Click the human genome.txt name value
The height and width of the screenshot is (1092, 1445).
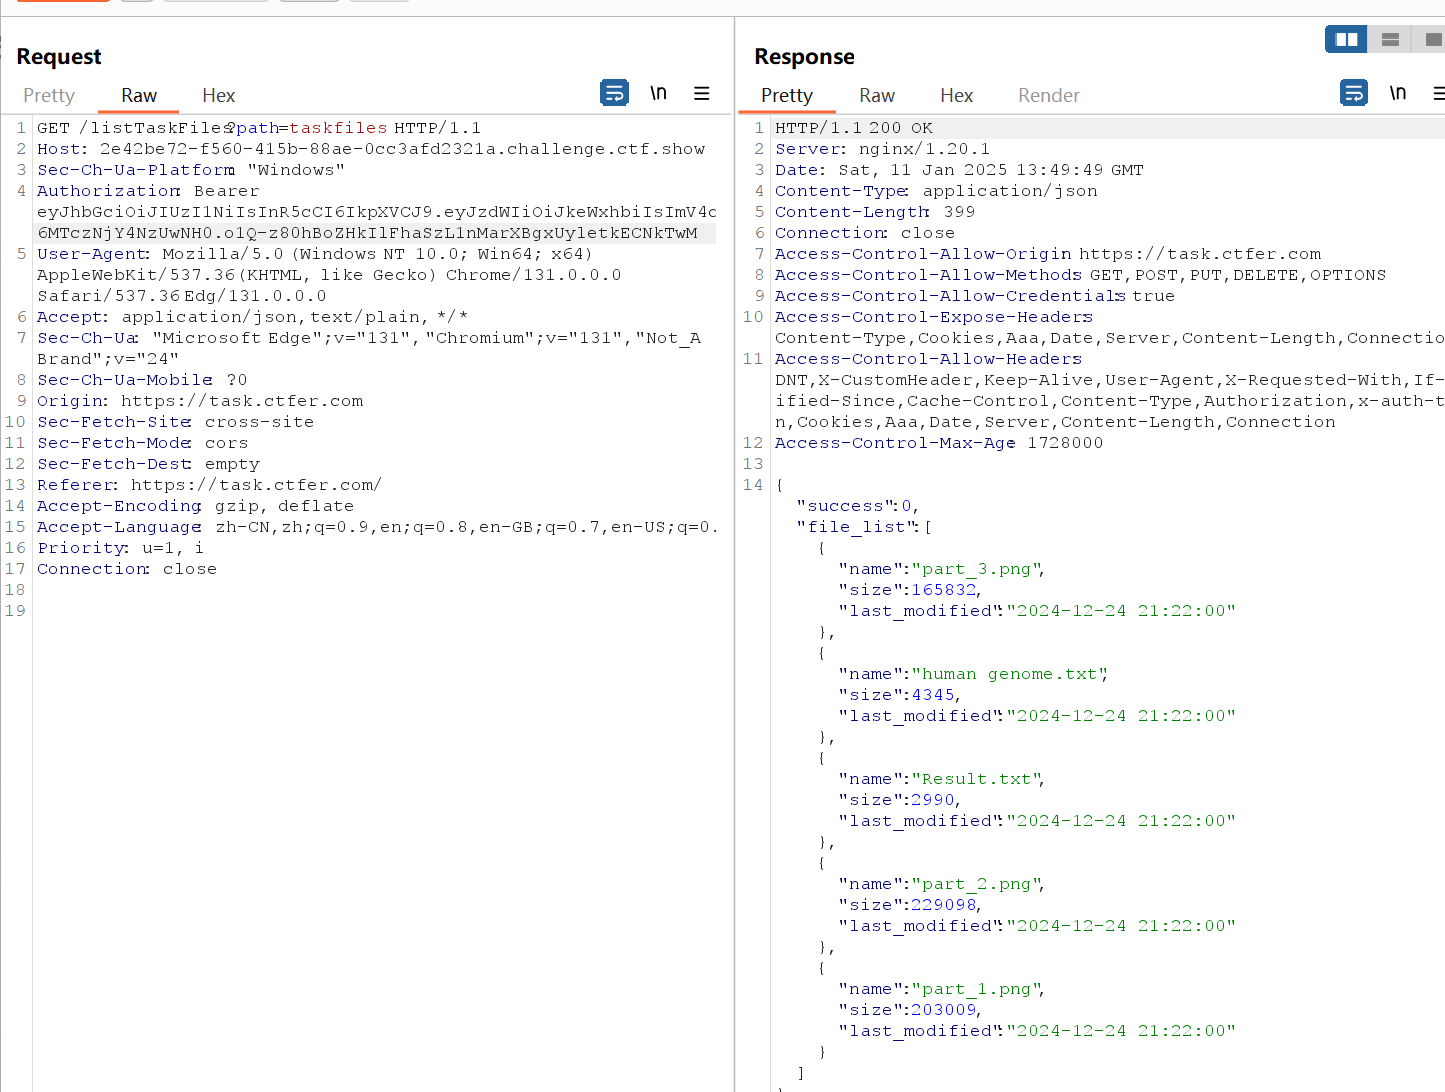(1009, 674)
